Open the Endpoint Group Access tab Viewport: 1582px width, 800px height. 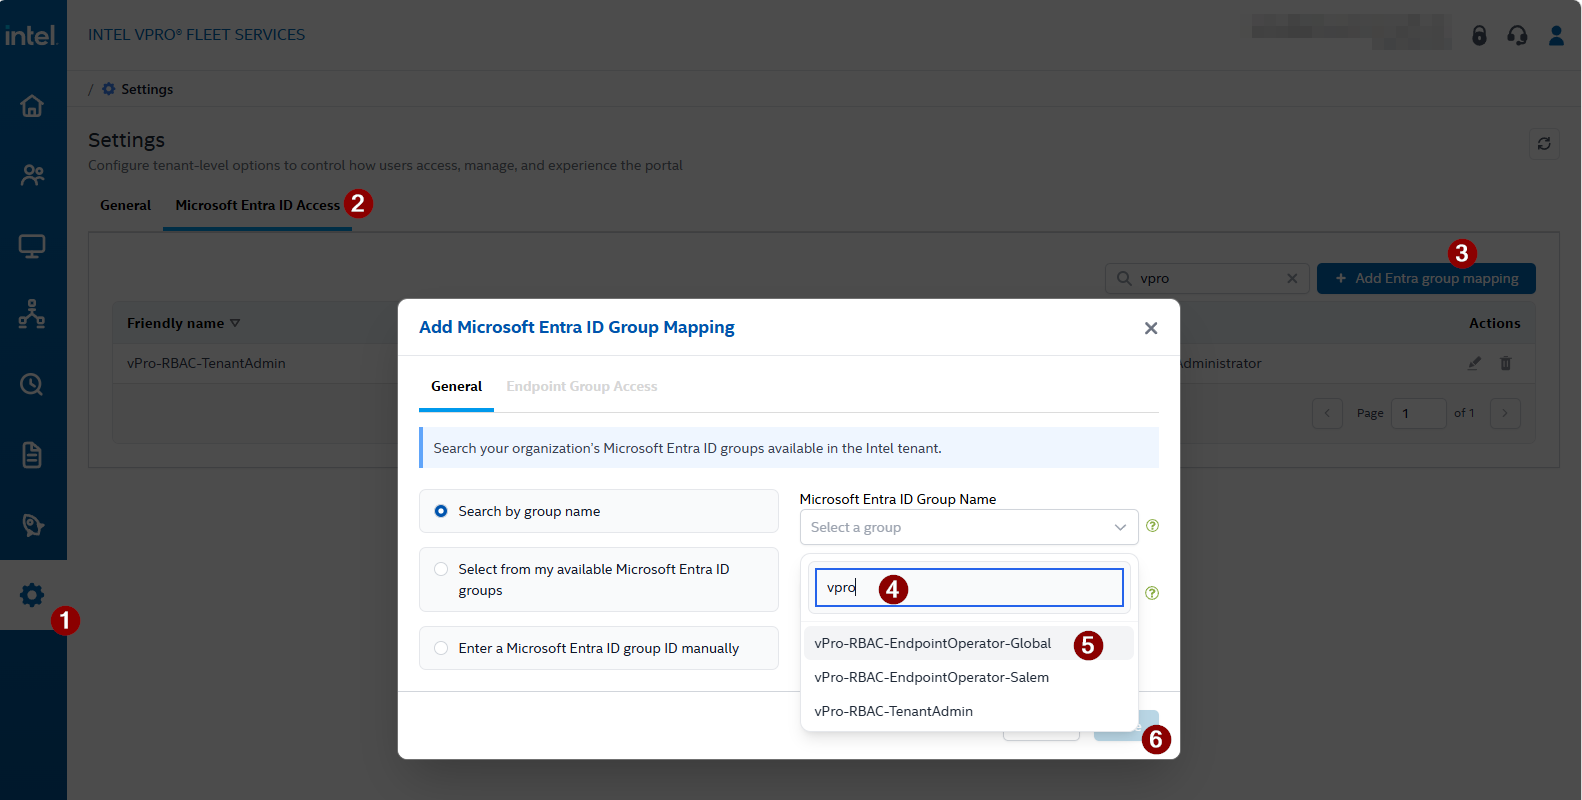click(x=582, y=386)
